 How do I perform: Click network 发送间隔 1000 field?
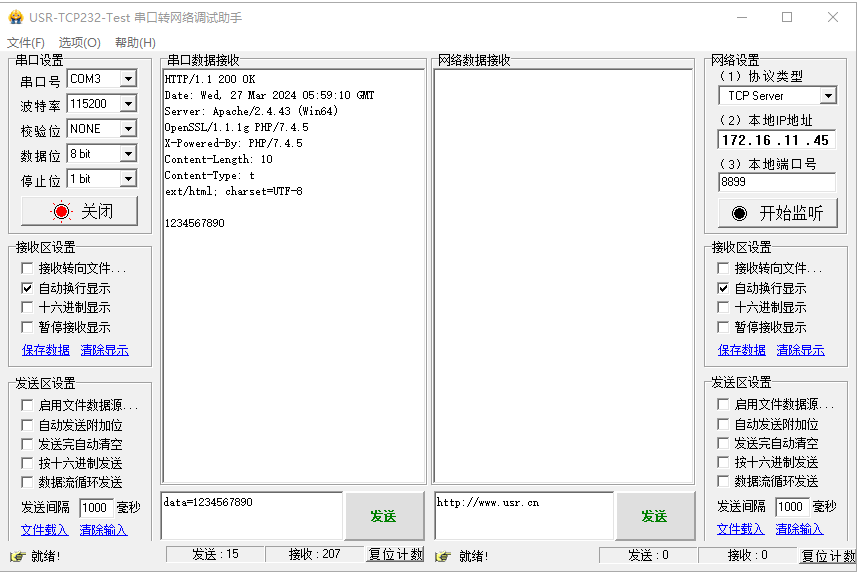pos(792,506)
